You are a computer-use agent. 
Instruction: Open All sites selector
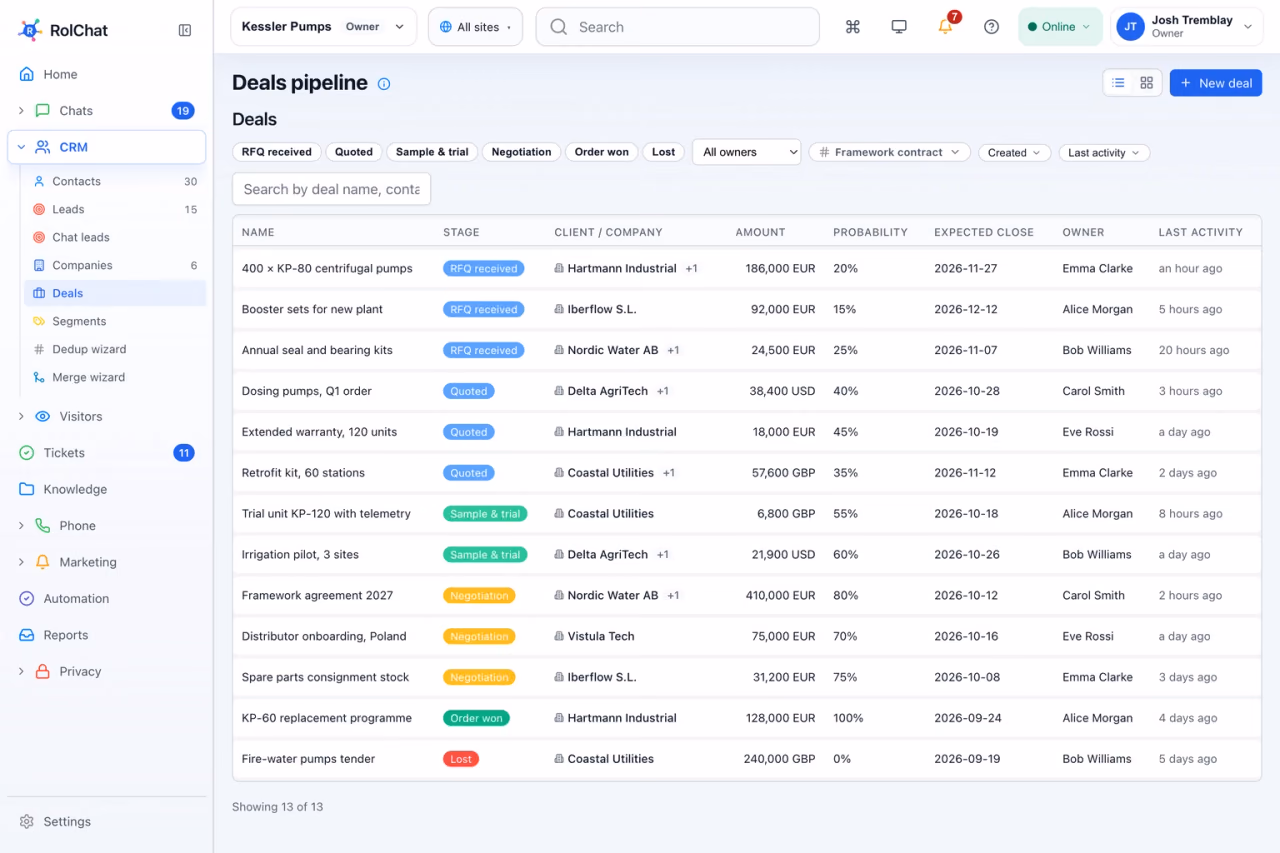click(x=475, y=27)
